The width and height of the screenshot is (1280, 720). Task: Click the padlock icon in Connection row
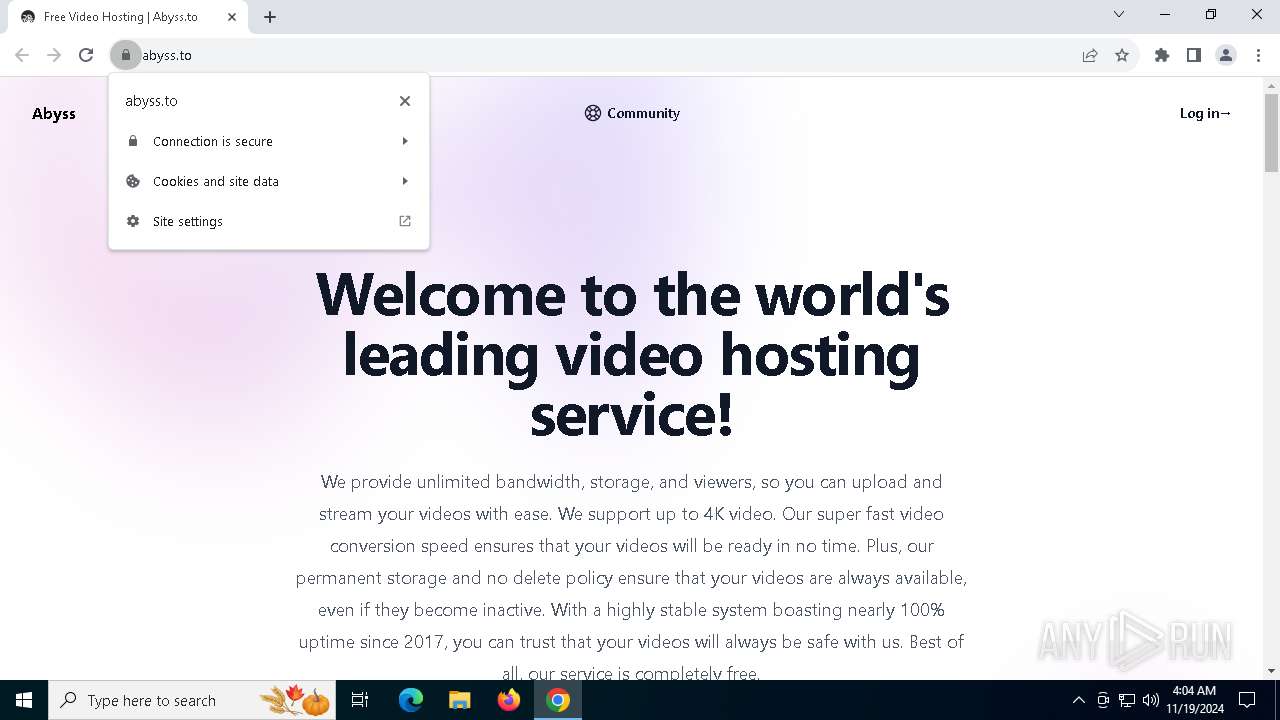coord(133,141)
